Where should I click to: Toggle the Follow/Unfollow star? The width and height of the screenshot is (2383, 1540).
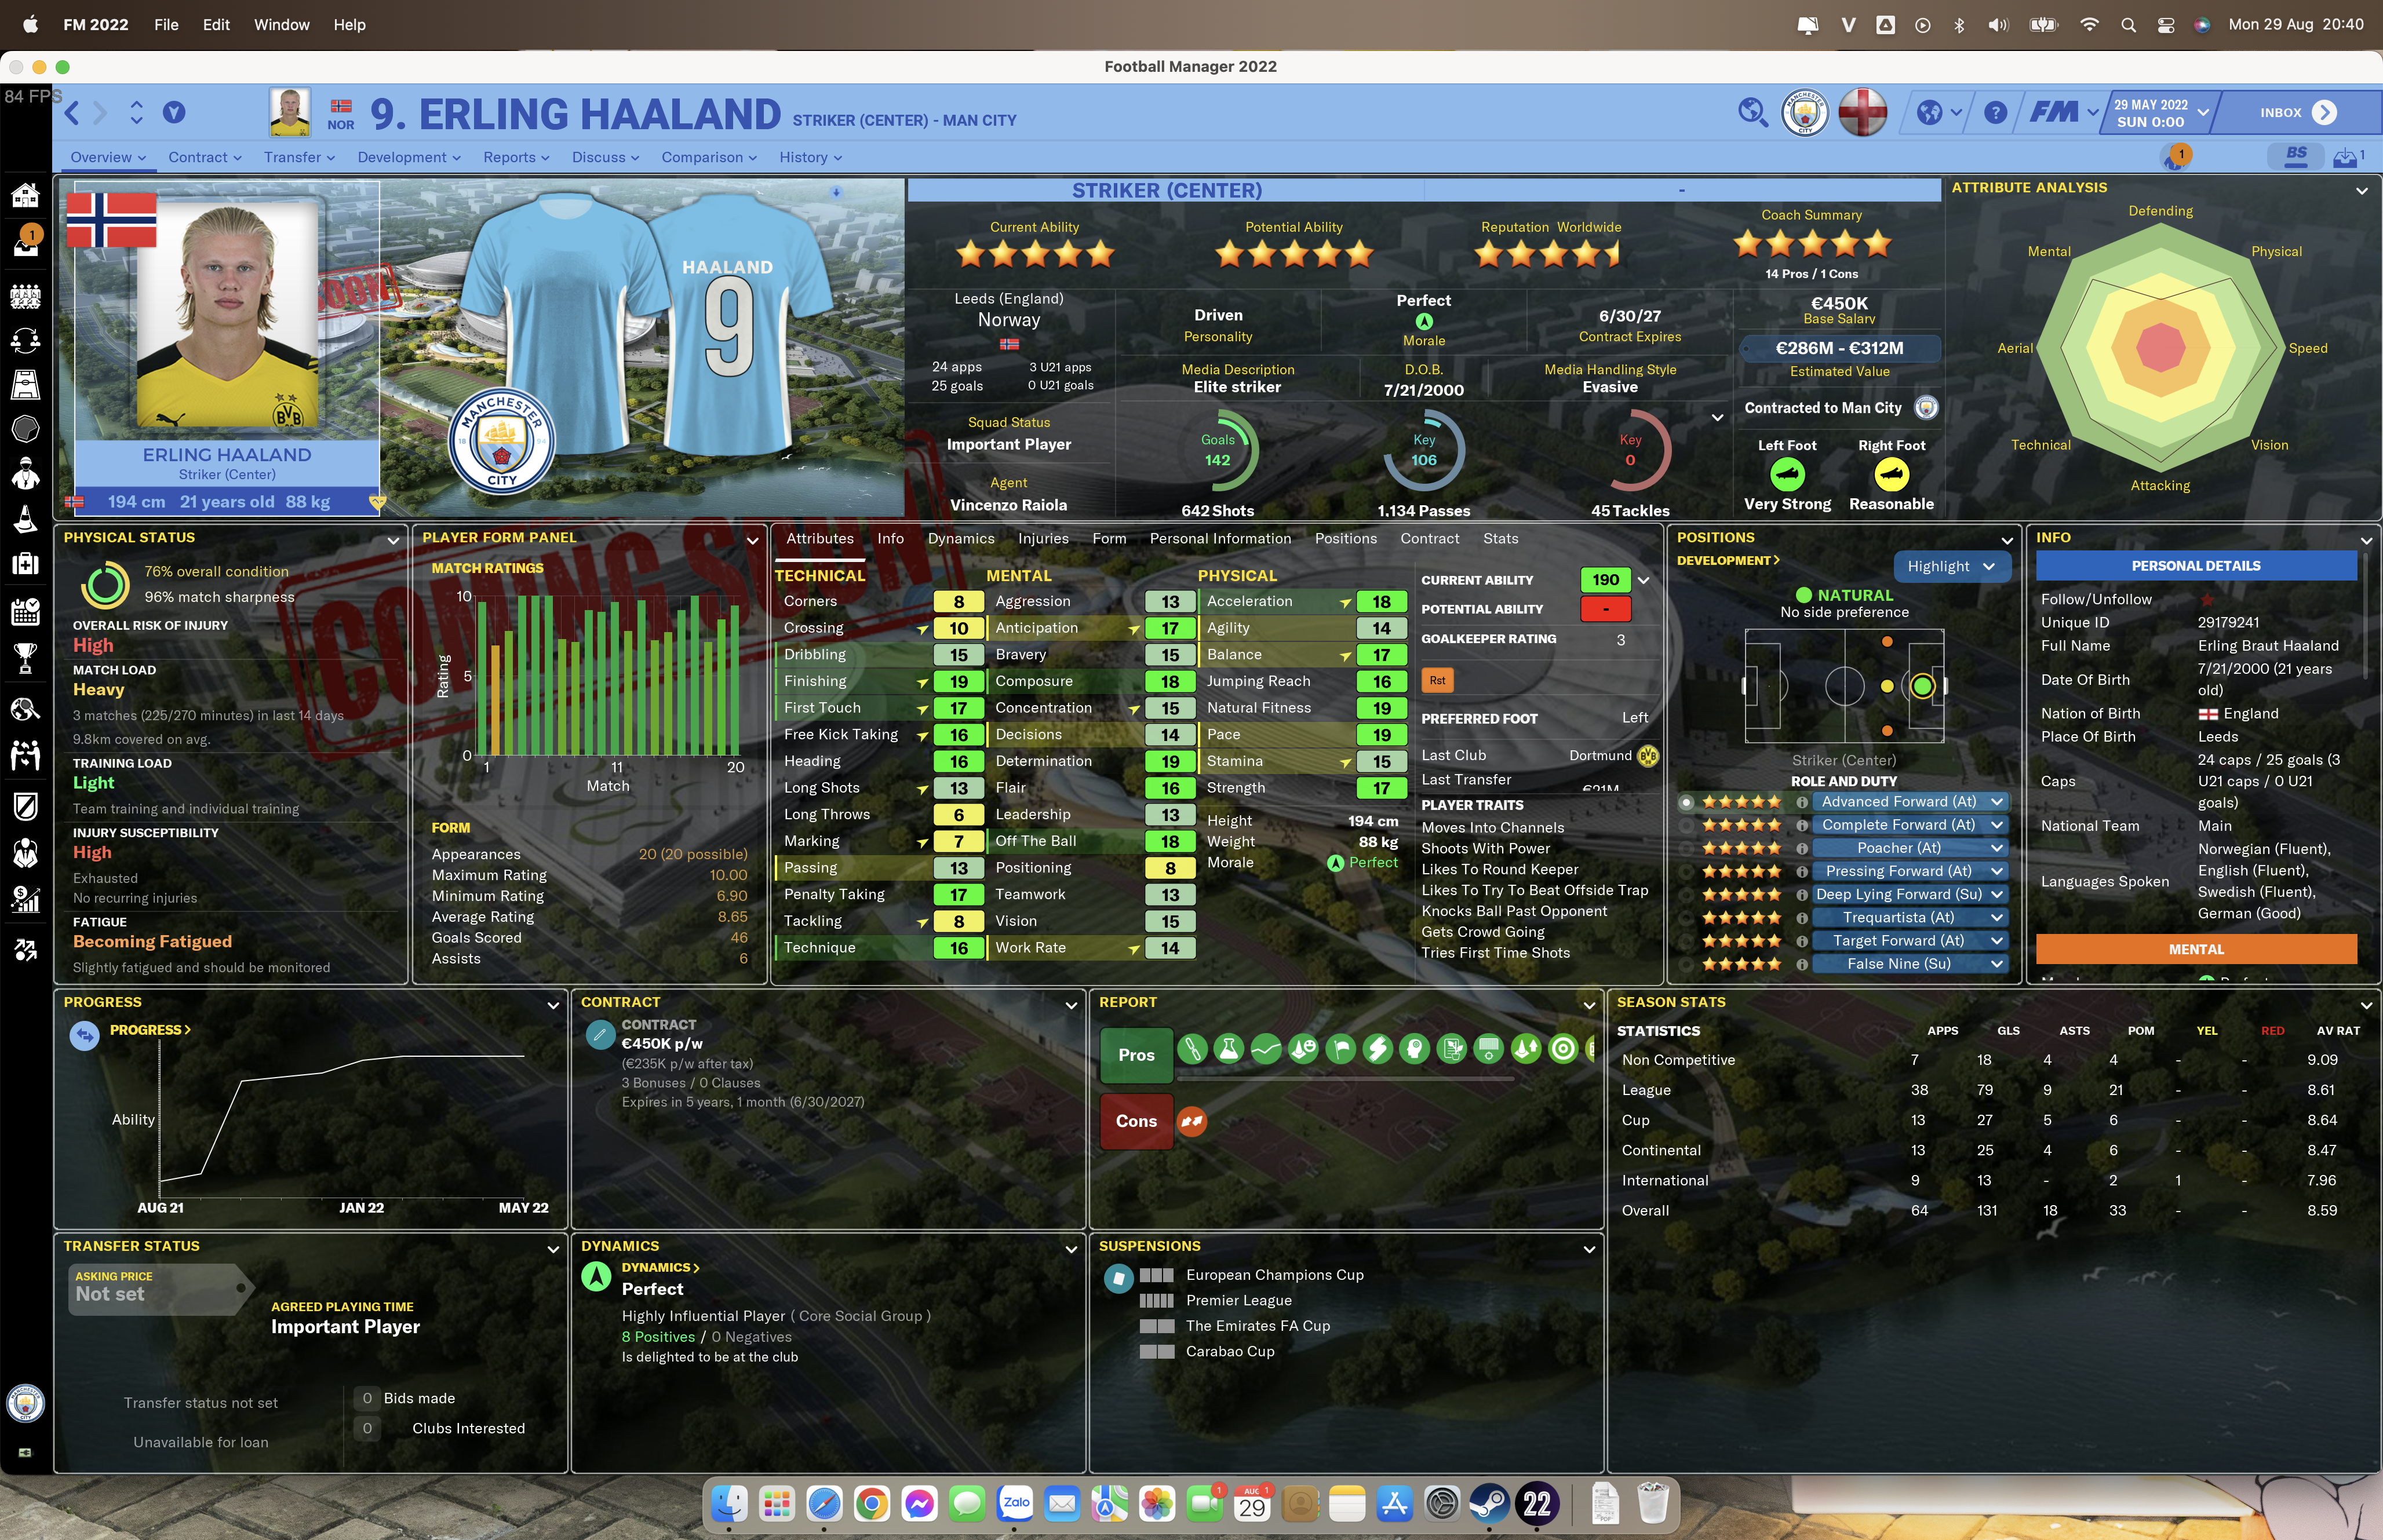(2207, 599)
